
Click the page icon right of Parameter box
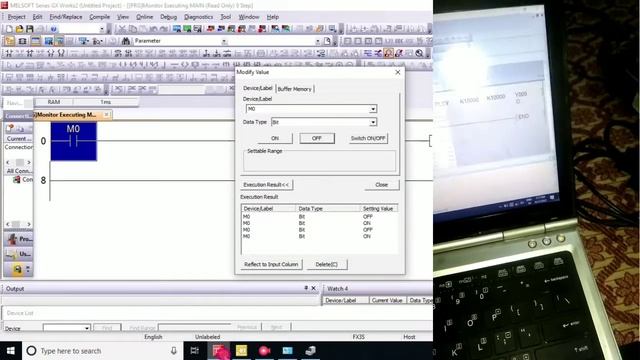pyautogui.click(x=327, y=41)
